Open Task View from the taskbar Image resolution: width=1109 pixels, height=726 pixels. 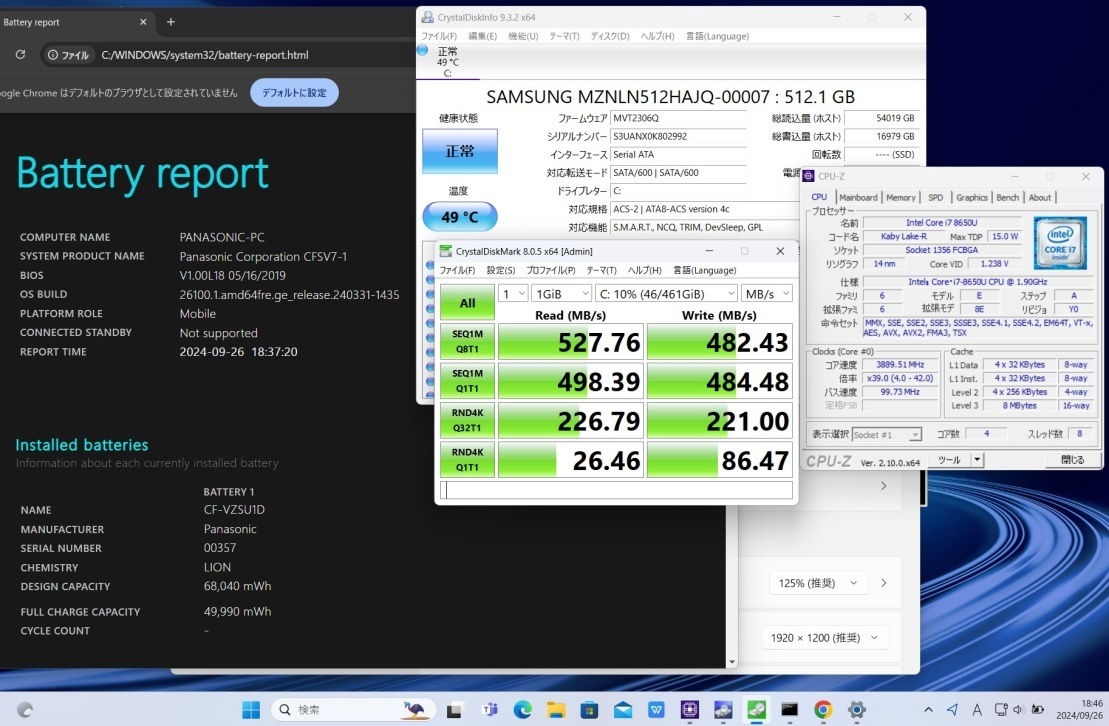(454, 710)
